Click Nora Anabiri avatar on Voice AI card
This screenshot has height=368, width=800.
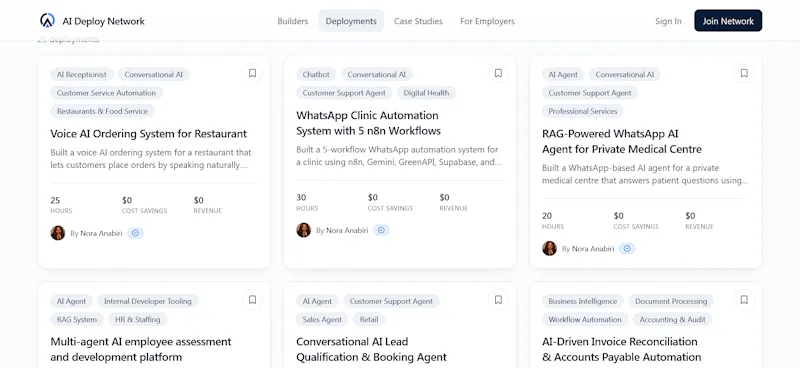pos(58,233)
